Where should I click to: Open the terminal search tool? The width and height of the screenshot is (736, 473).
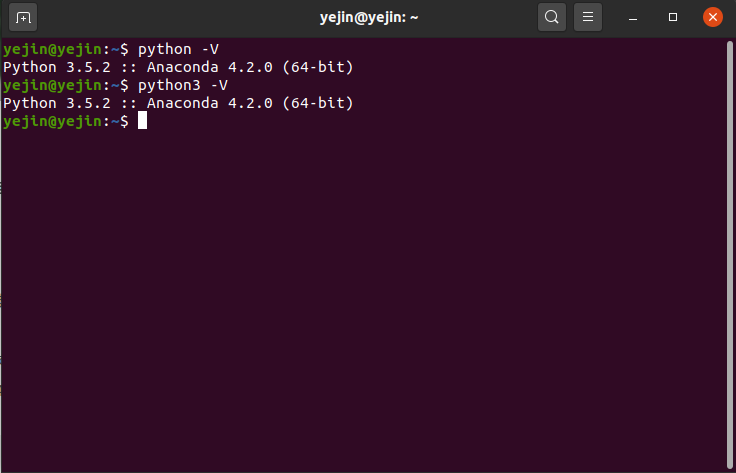coord(552,17)
